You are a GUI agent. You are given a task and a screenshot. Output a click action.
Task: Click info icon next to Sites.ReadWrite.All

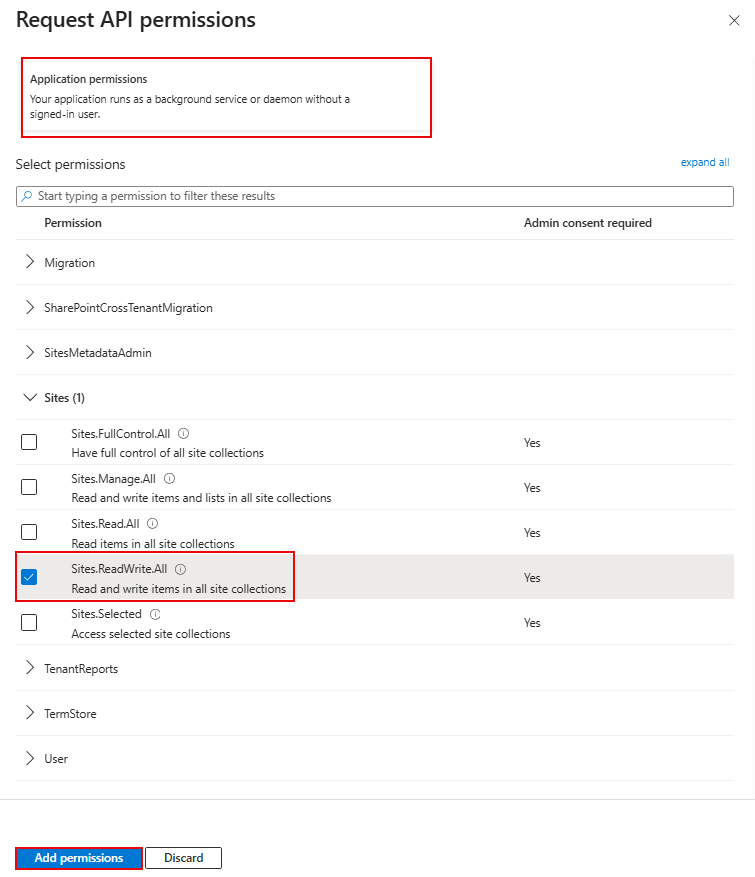point(181,569)
